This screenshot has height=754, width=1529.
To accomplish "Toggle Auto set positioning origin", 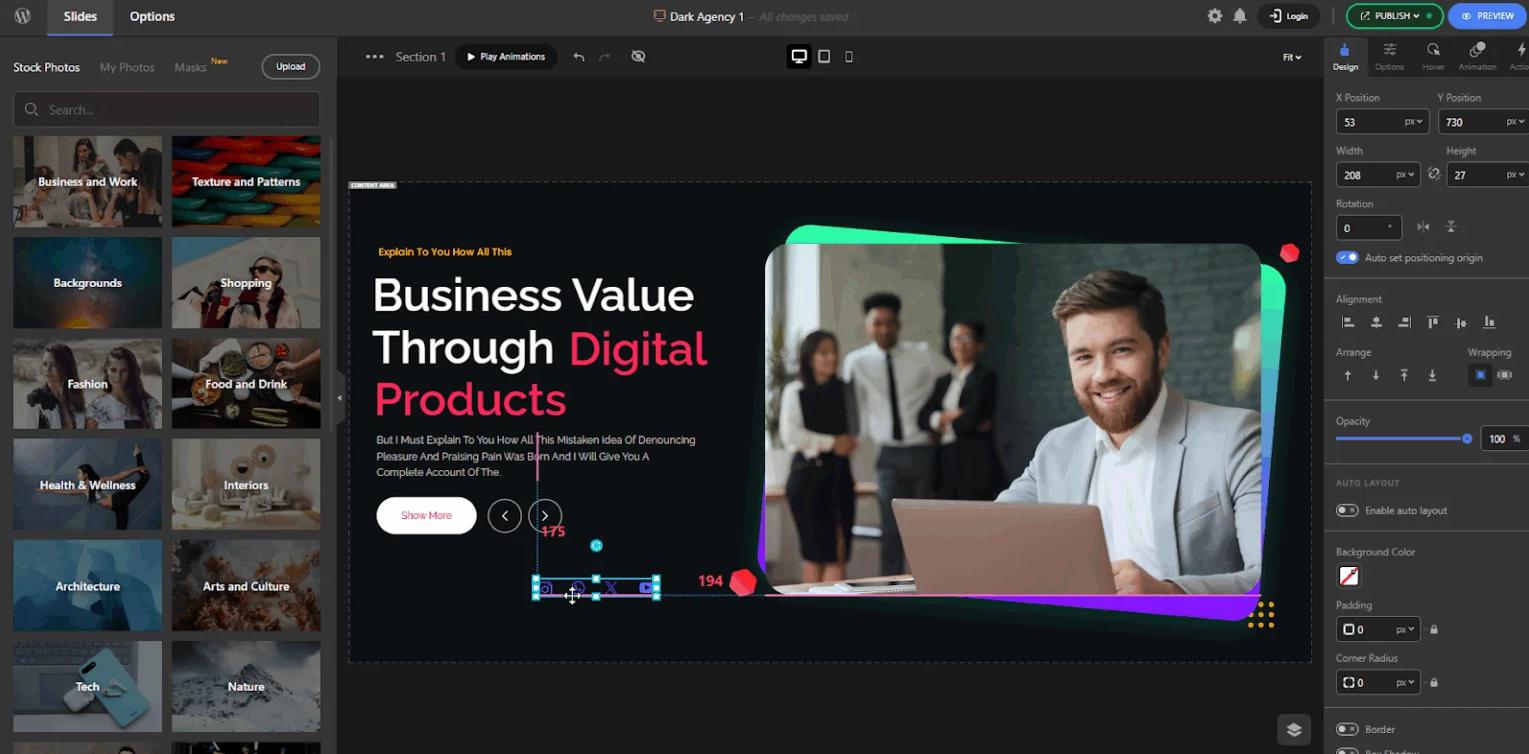I will (x=1347, y=257).
